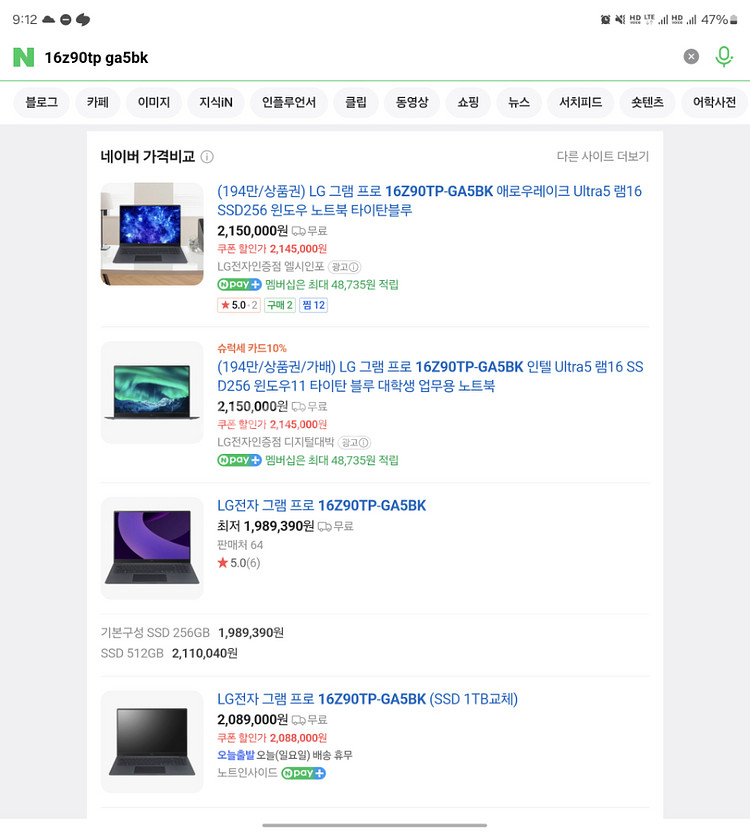This screenshot has height=832, width=750.
Task: Switch to the 이미지 tab
Action: click(154, 102)
